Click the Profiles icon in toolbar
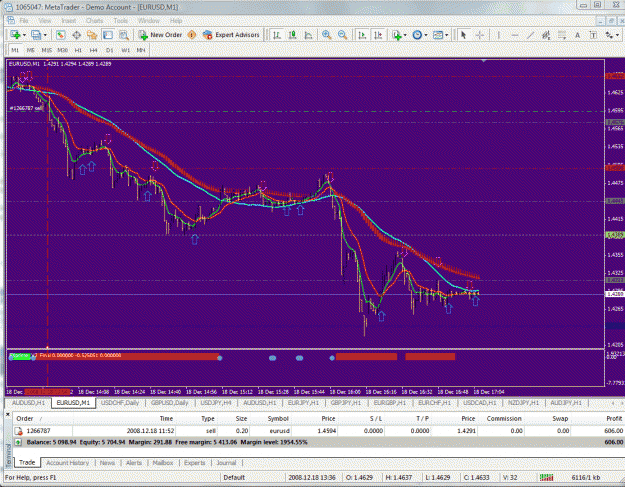The image size is (625, 487). point(36,35)
